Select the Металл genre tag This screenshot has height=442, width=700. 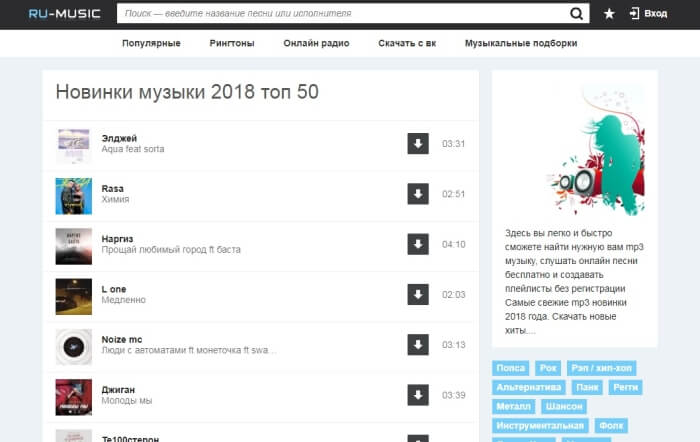point(513,406)
